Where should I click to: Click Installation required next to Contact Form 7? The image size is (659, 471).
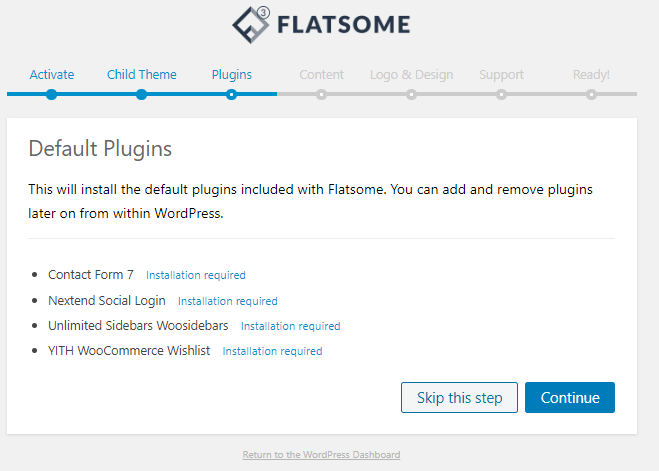tap(196, 275)
